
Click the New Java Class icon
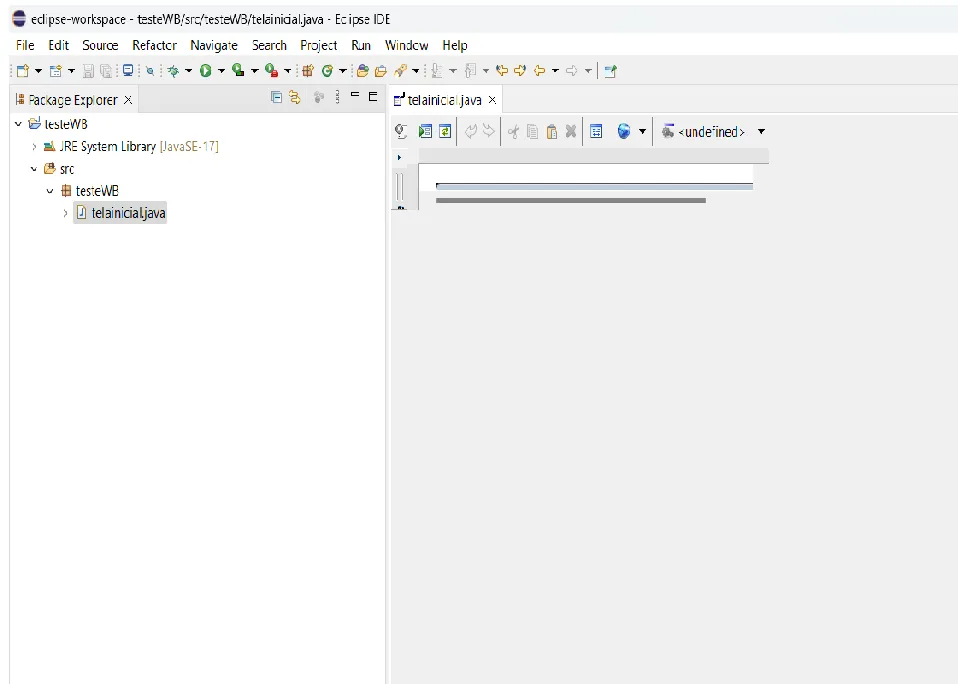click(x=327, y=71)
